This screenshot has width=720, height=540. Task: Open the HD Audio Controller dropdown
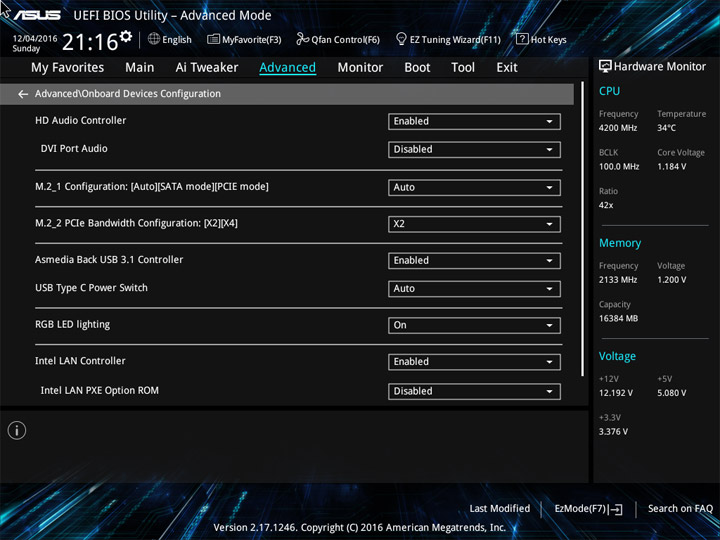pyautogui.click(x=474, y=121)
